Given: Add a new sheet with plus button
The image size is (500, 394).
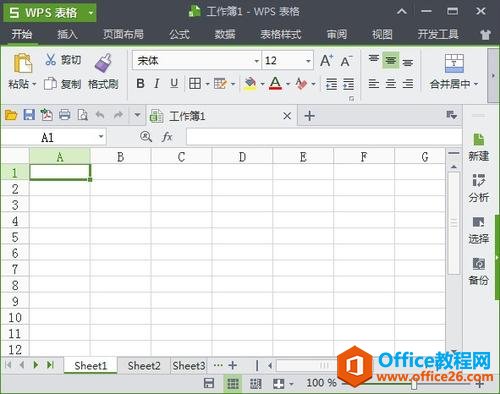Looking at the screenshot, I should click(232, 365).
